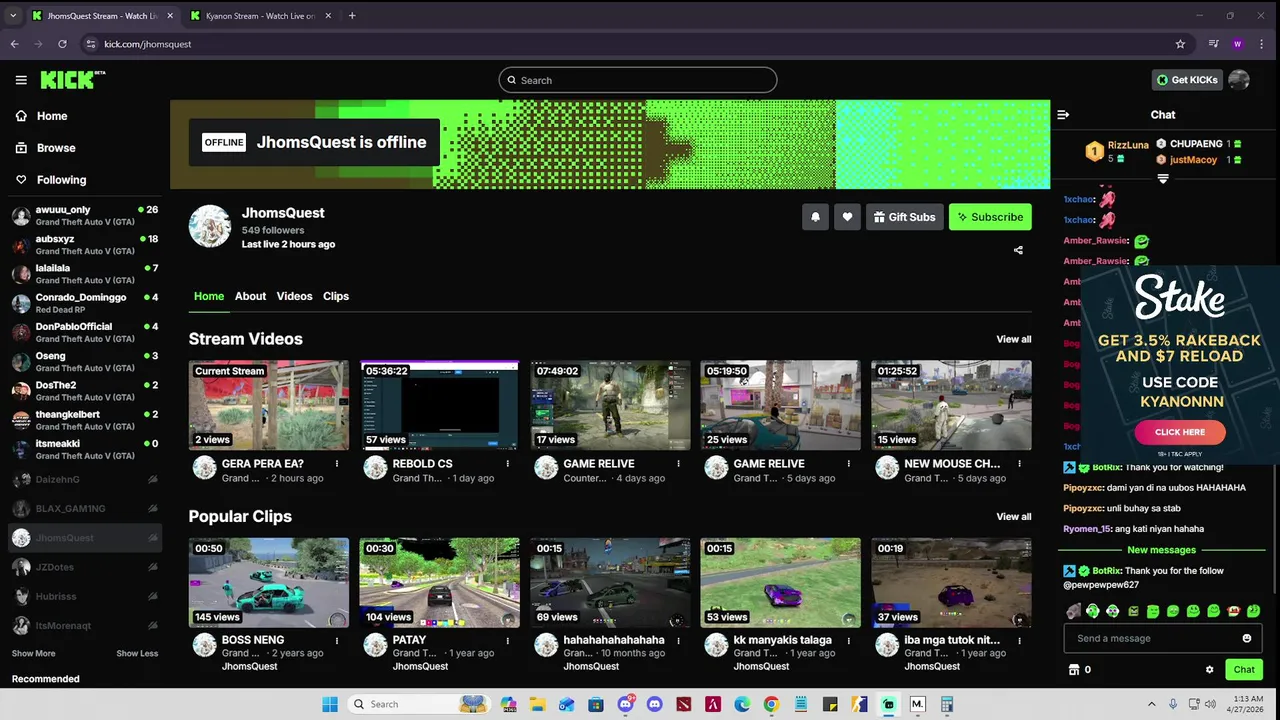Open File Explorer from the taskbar

tap(537, 704)
